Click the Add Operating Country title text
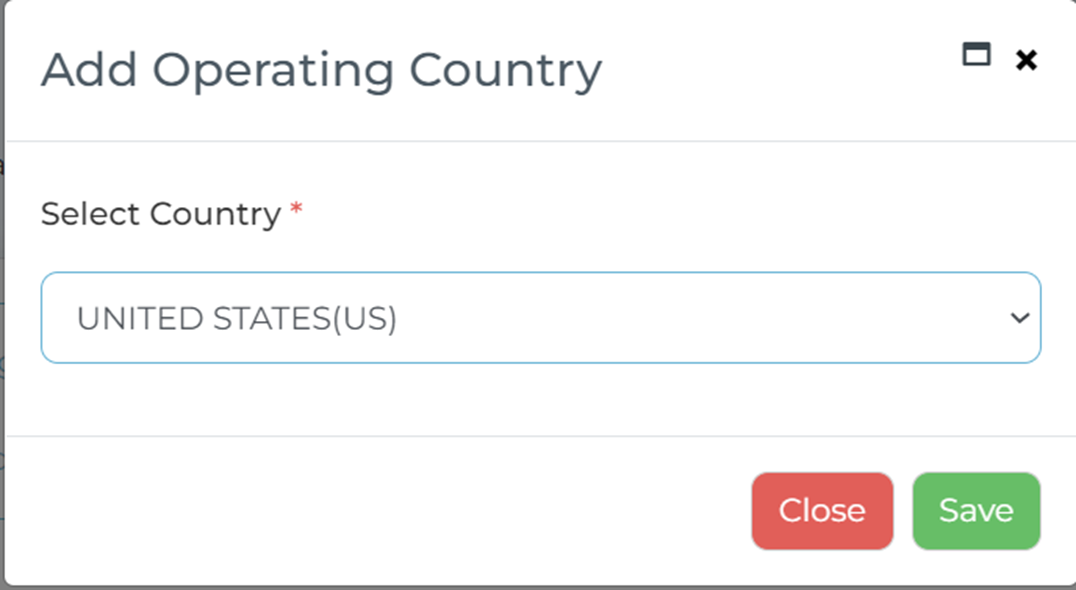Screen dimensions: 1076x590 point(321,71)
